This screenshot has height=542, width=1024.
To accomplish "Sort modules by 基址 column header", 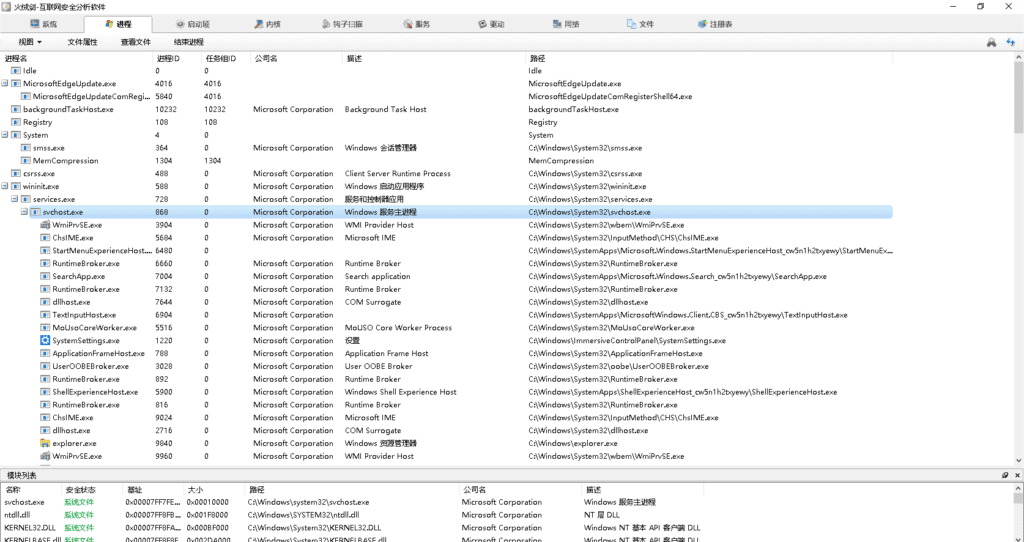I will coord(153,489).
